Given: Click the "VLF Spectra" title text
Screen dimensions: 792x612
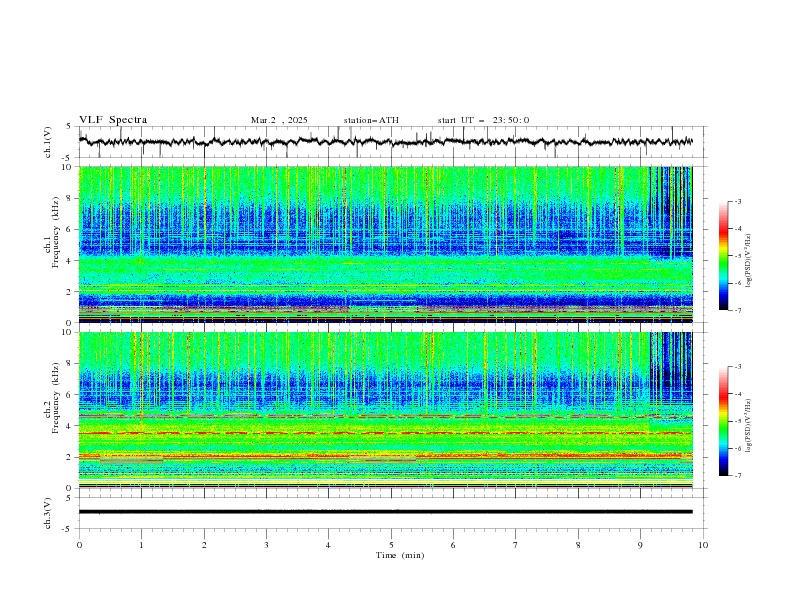Looking at the screenshot, I should [113, 120].
